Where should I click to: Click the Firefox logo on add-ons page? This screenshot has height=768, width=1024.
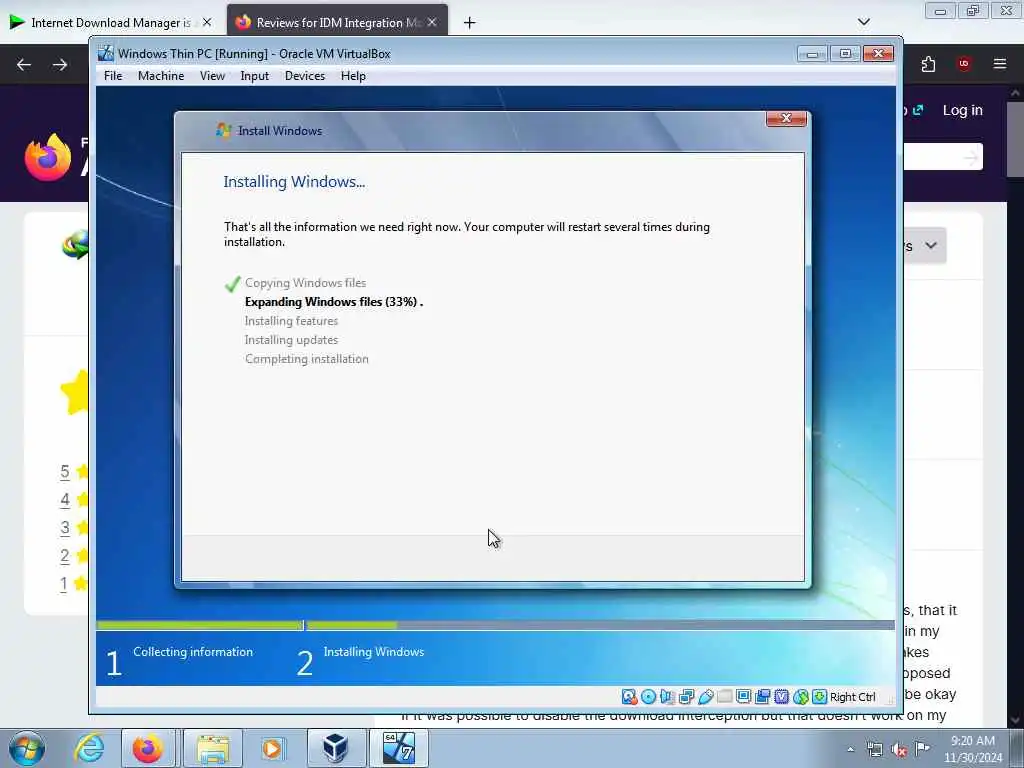48,157
